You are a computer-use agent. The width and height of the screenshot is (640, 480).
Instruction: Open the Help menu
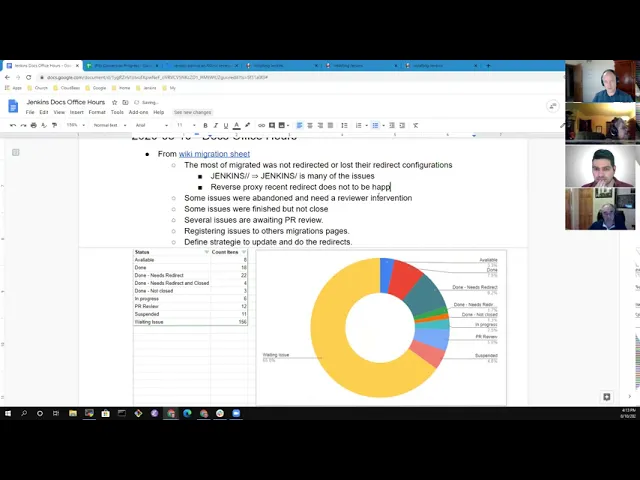point(158,112)
